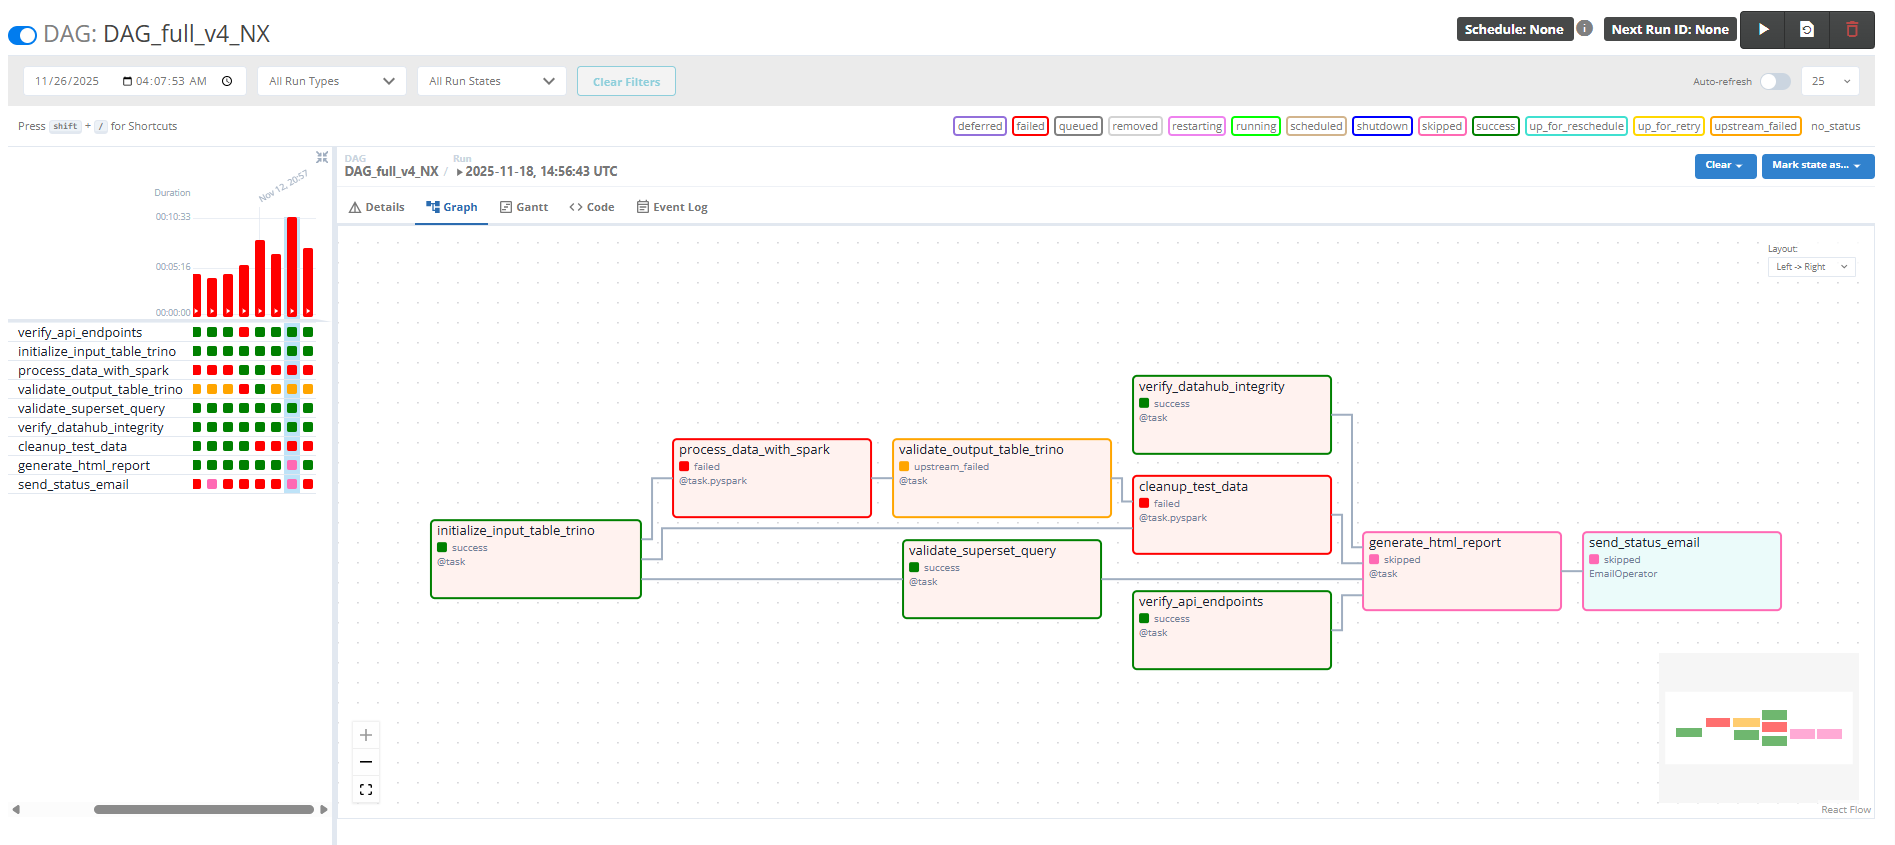Image resolution: width=1895 pixels, height=845 pixels.
Task: Select the tallest red run duration bar
Action: click(x=292, y=266)
